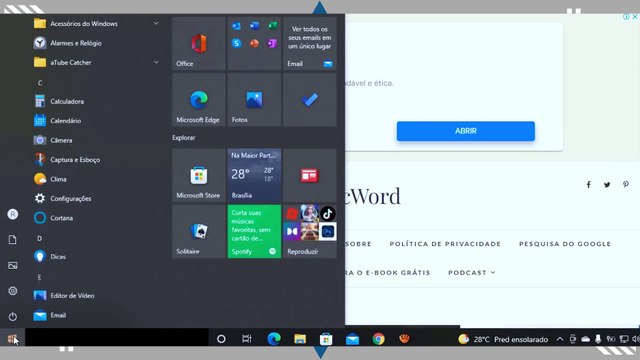
Task: Open the Email tile in Start menu
Action: 310,44
